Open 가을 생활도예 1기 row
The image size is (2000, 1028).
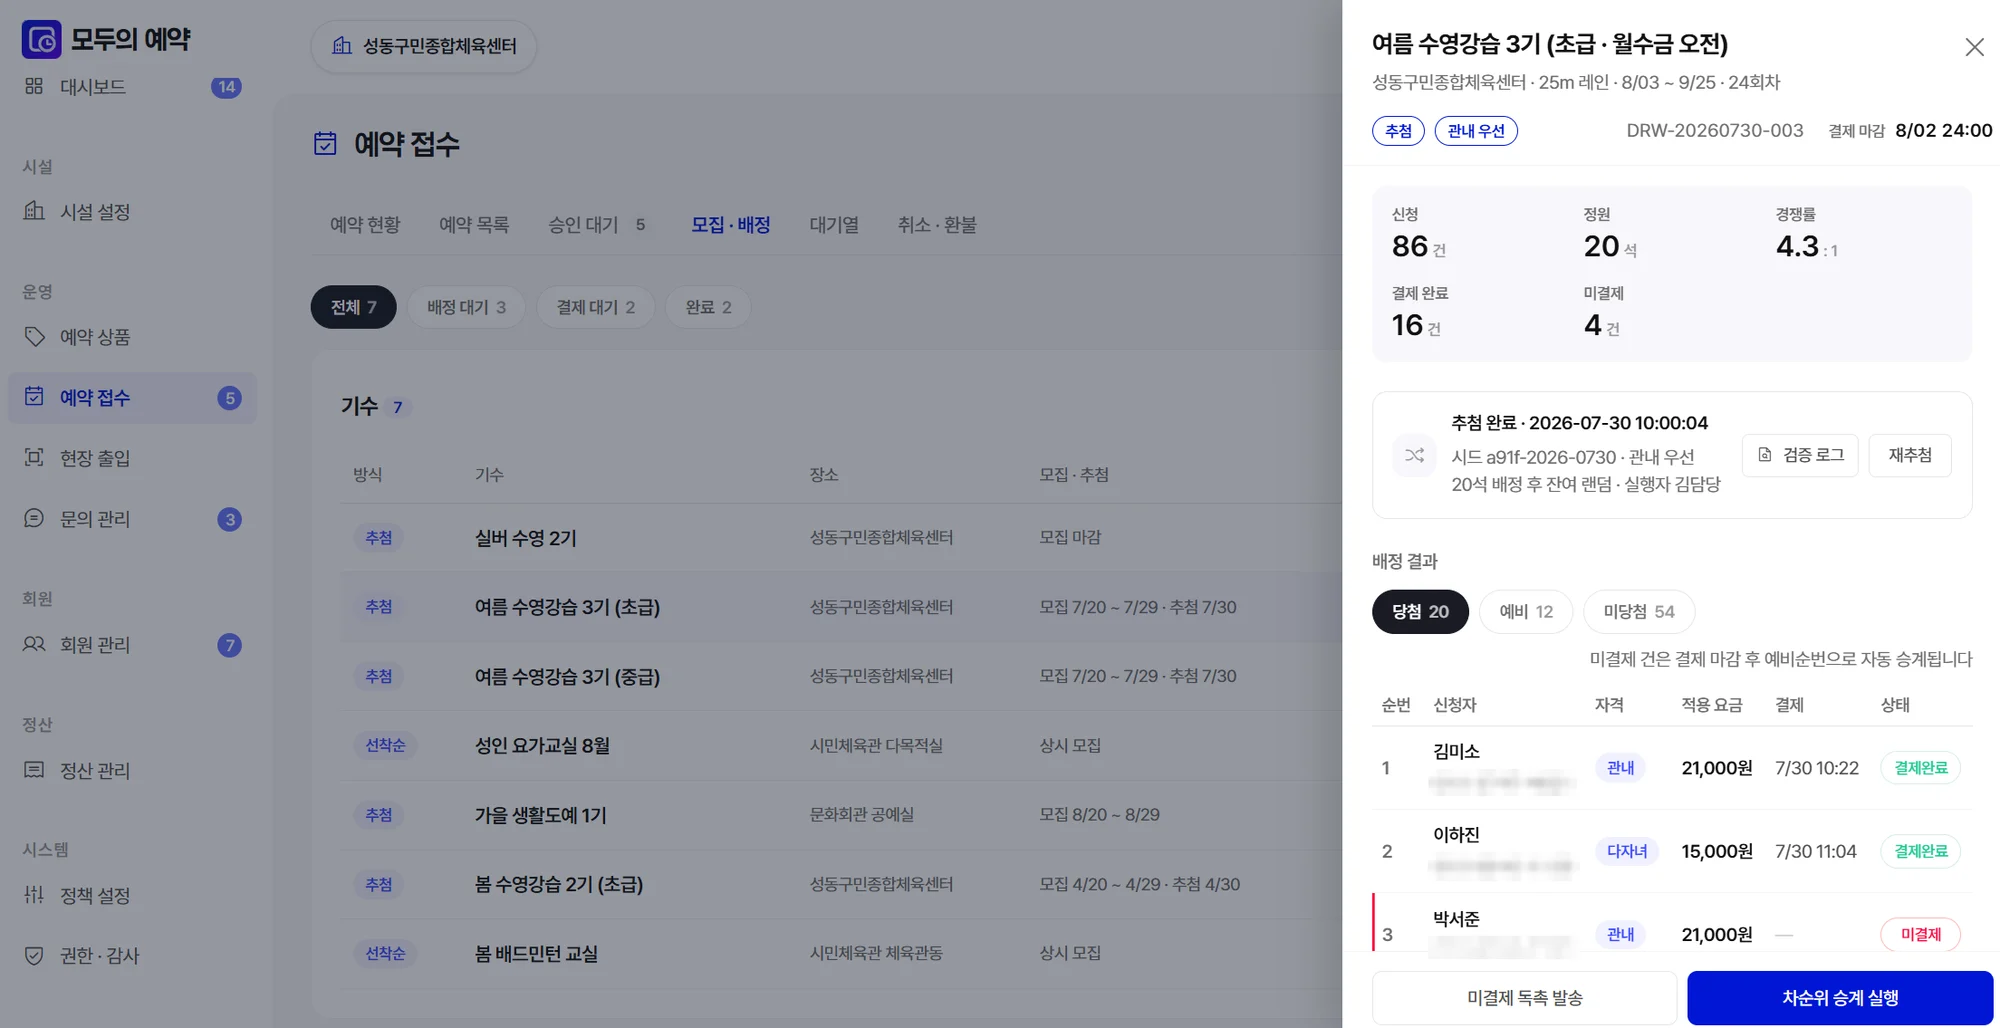point(841,815)
